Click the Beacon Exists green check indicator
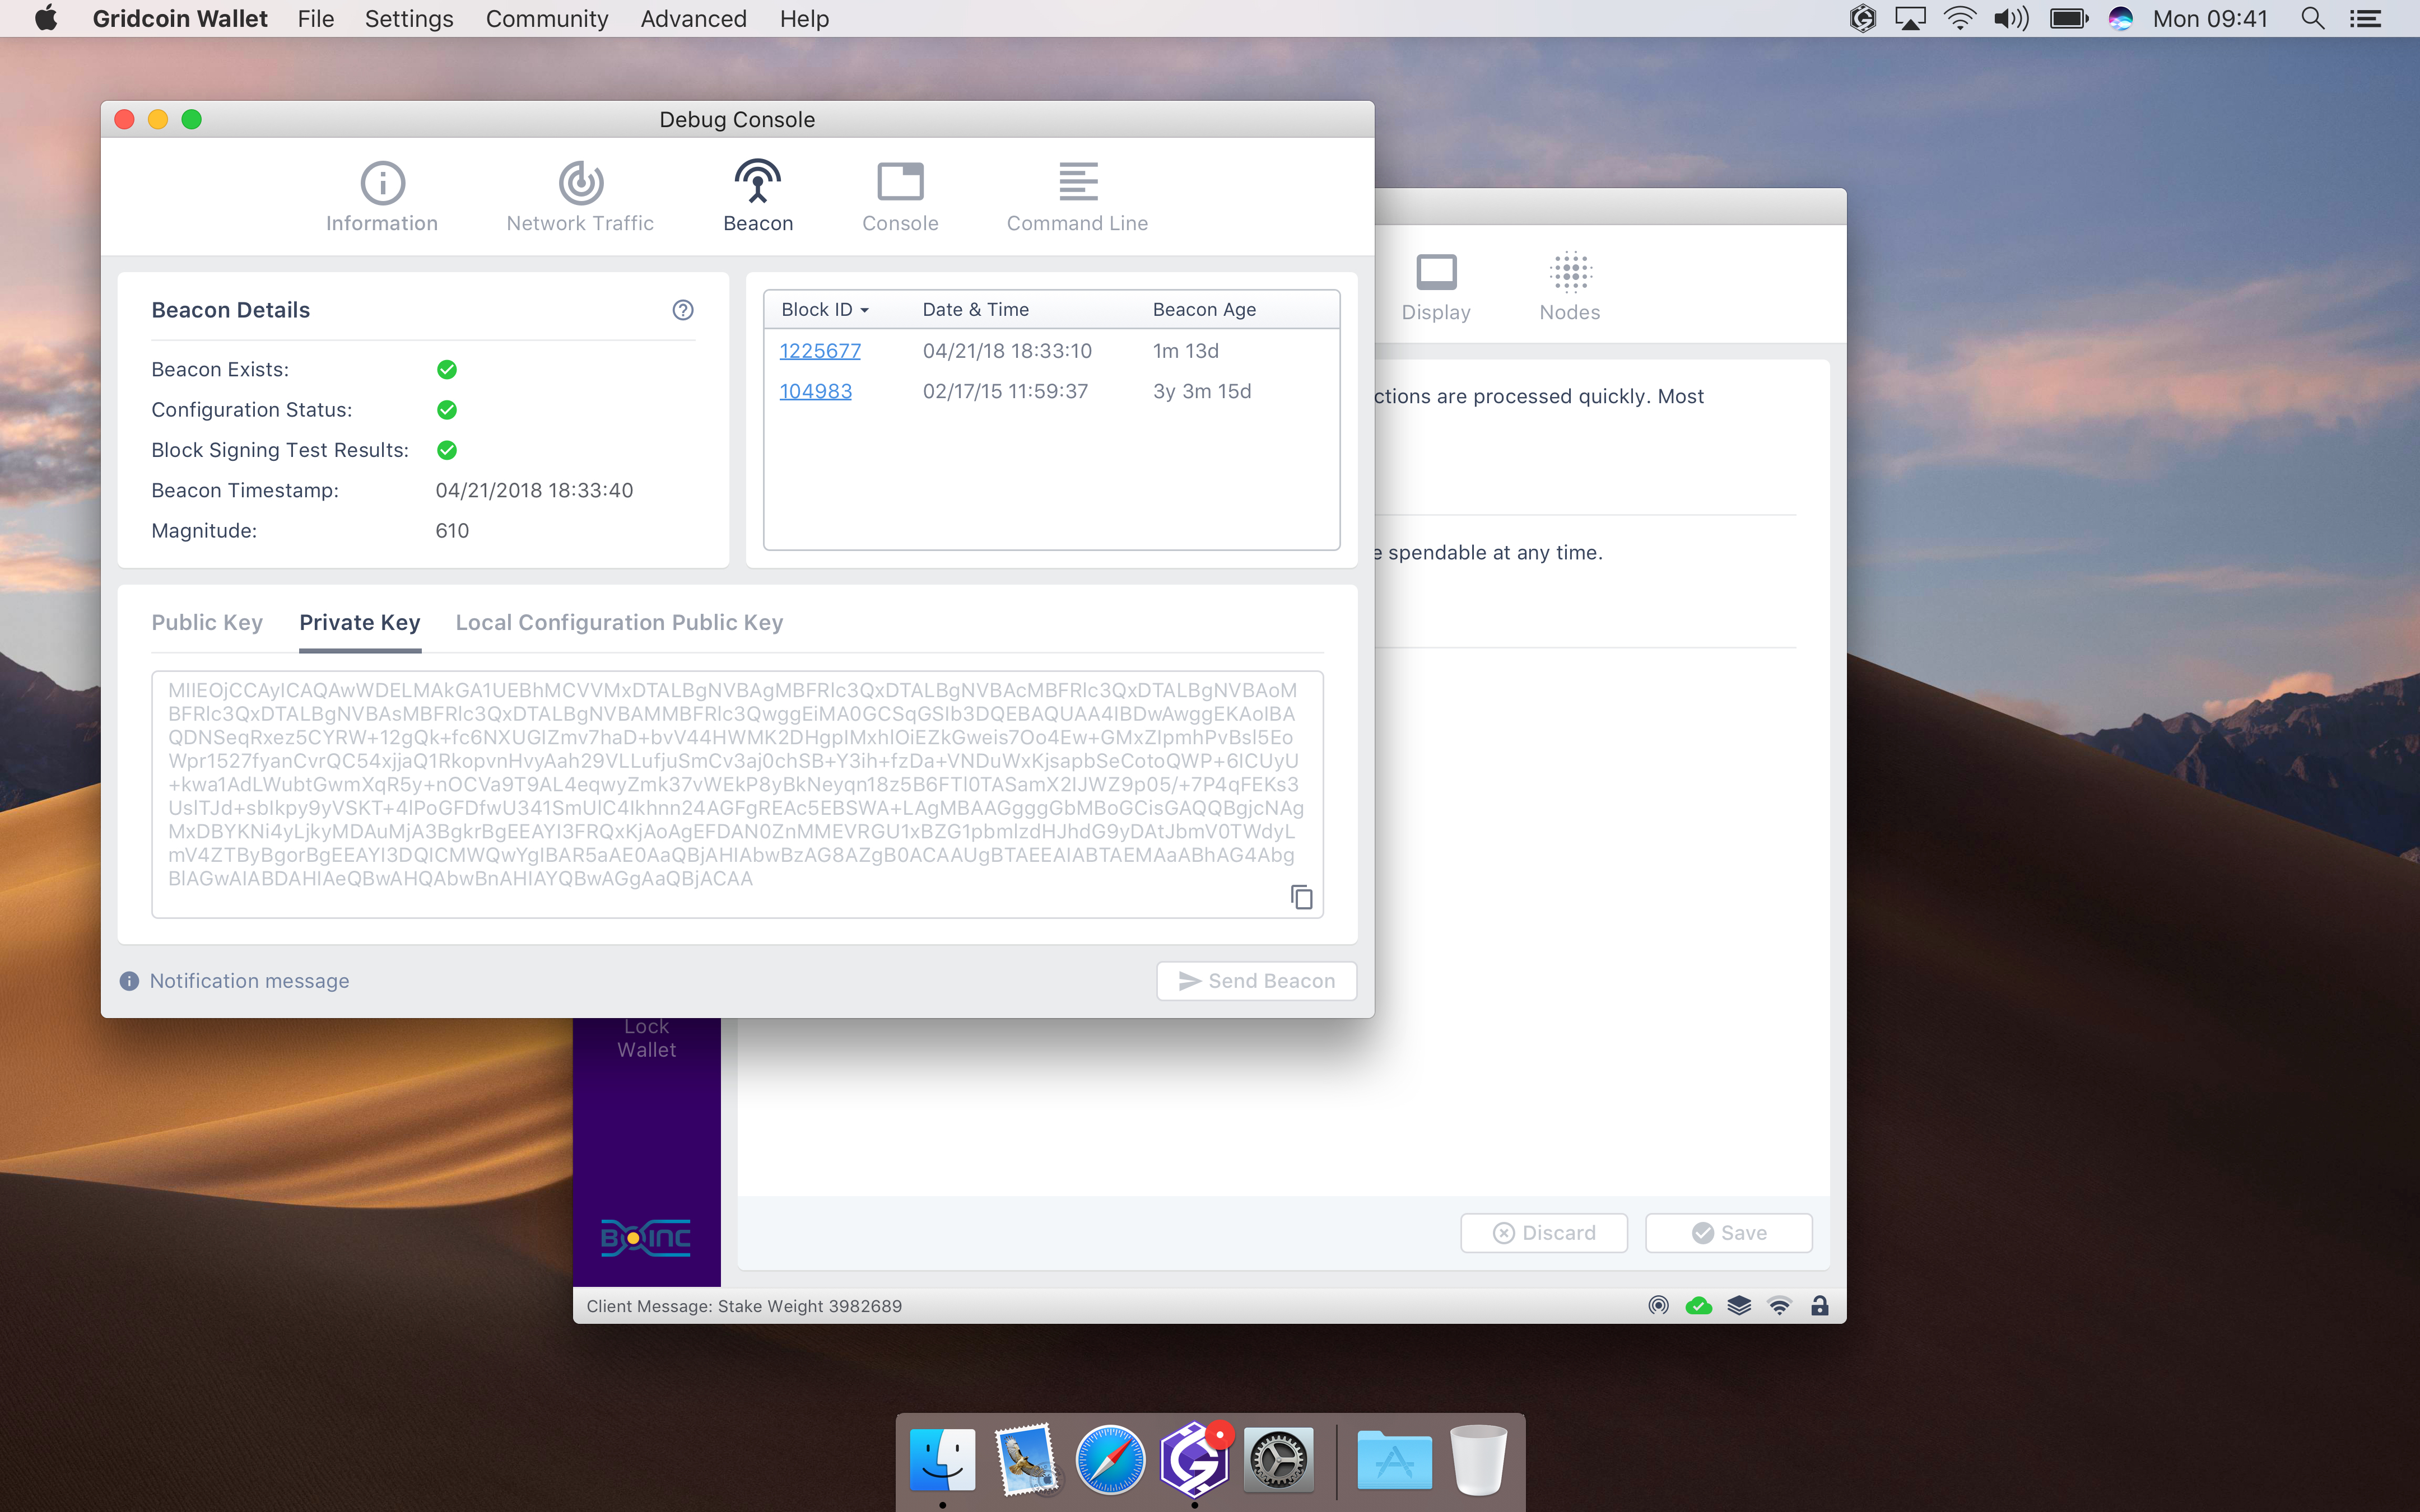Viewport: 2420px width, 1512px height. click(447, 370)
